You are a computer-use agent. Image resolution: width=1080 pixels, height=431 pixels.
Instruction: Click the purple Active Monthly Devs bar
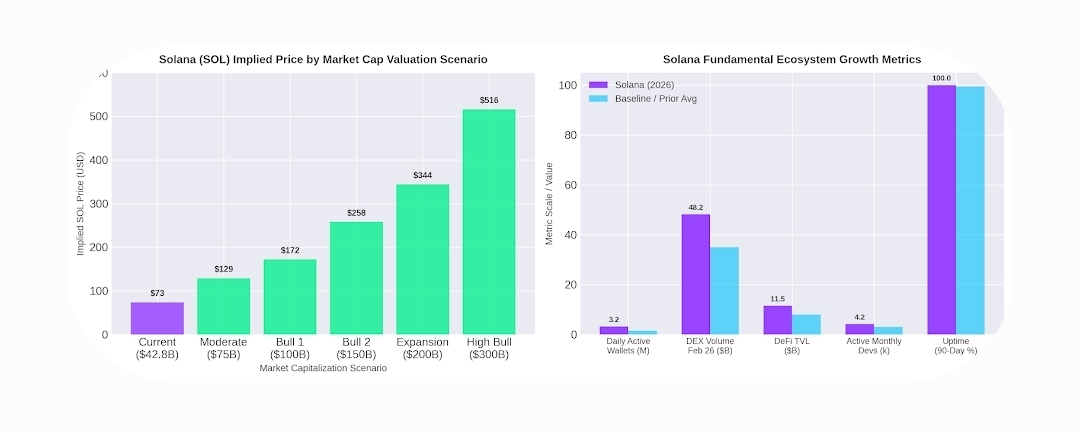tap(860, 329)
